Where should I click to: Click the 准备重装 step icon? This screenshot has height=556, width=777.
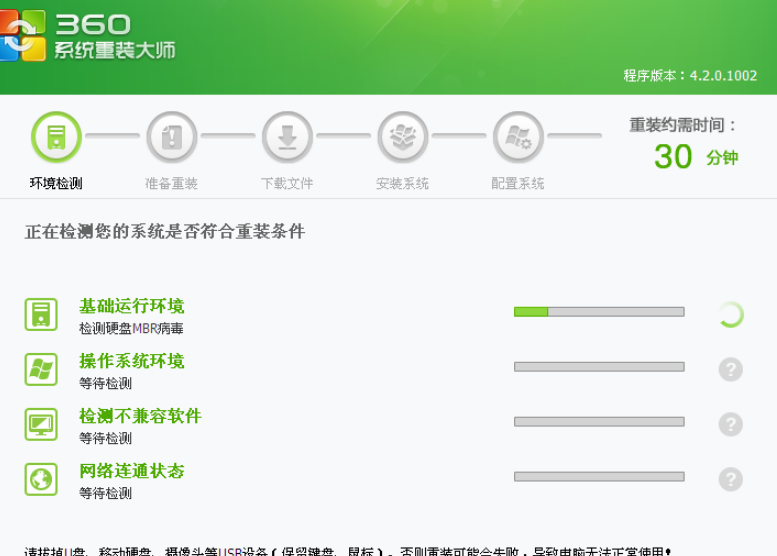(x=171, y=137)
